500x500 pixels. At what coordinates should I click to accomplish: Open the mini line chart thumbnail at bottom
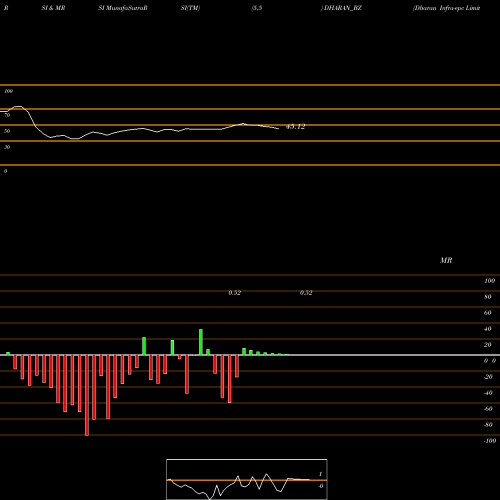tap(247, 479)
